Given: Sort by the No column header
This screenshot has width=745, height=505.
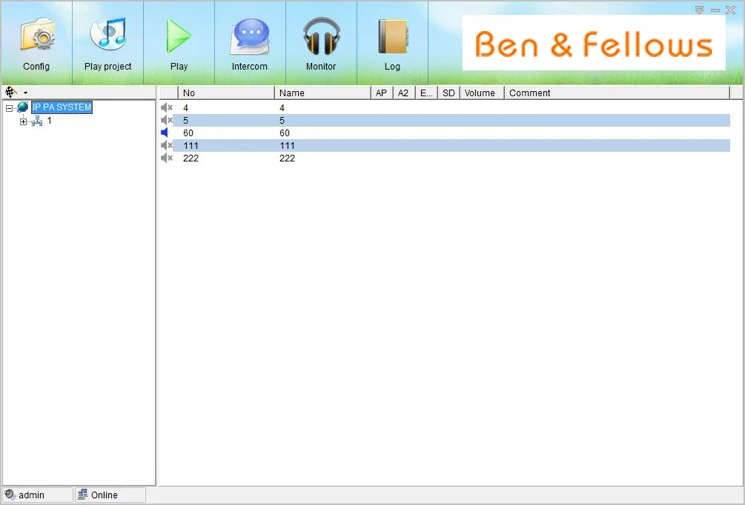Looking at the screenshot, I should [x=226, y=93].
